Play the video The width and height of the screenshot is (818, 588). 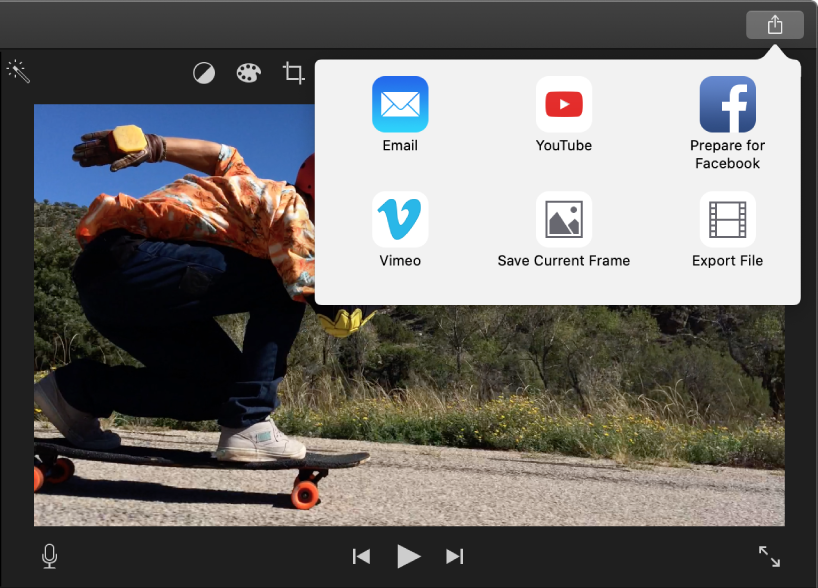pos(408,556)
